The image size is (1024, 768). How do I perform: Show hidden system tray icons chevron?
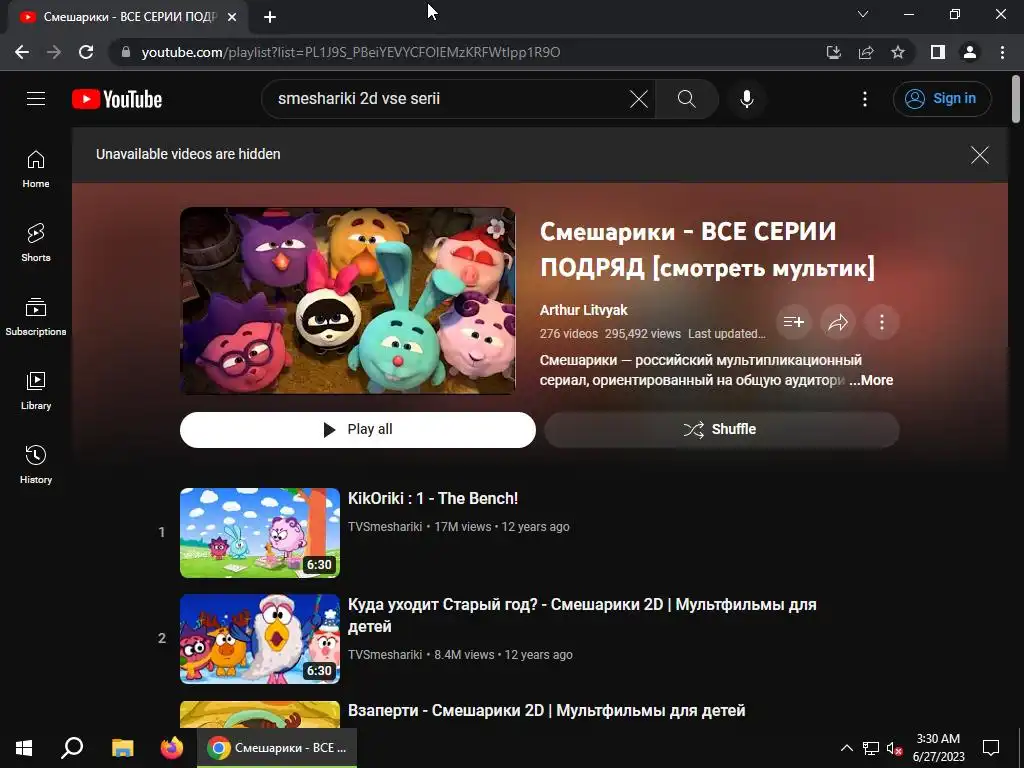click(x=846, y=748)
